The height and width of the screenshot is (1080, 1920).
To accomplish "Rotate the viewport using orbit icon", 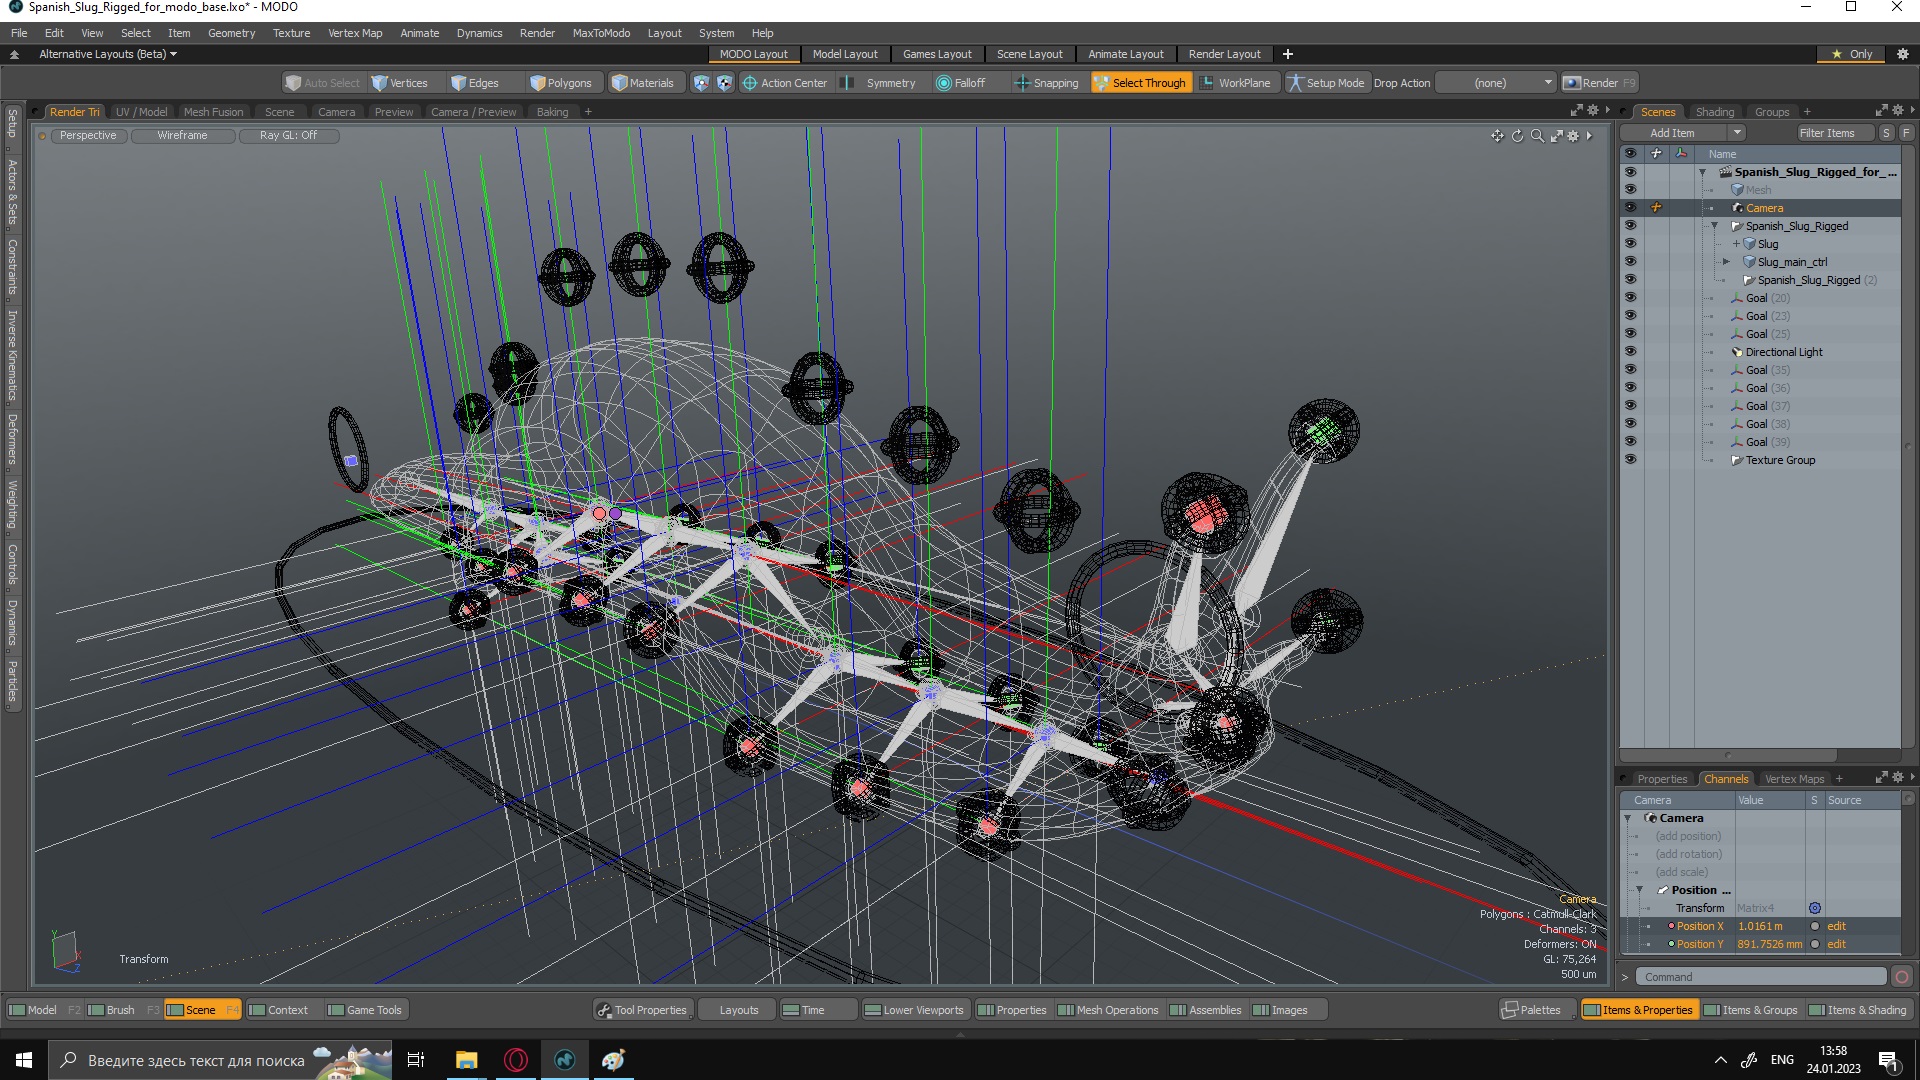I will 1517,136.
